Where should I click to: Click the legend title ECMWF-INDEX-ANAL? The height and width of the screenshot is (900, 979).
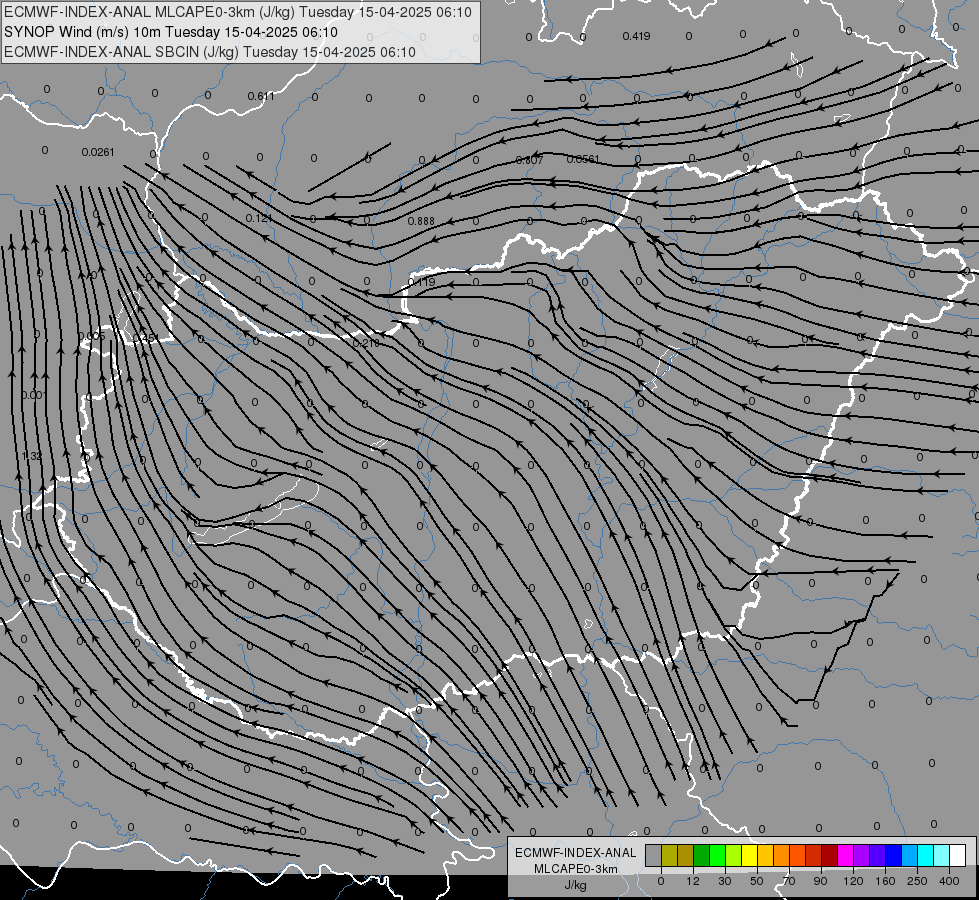(576, 853)
